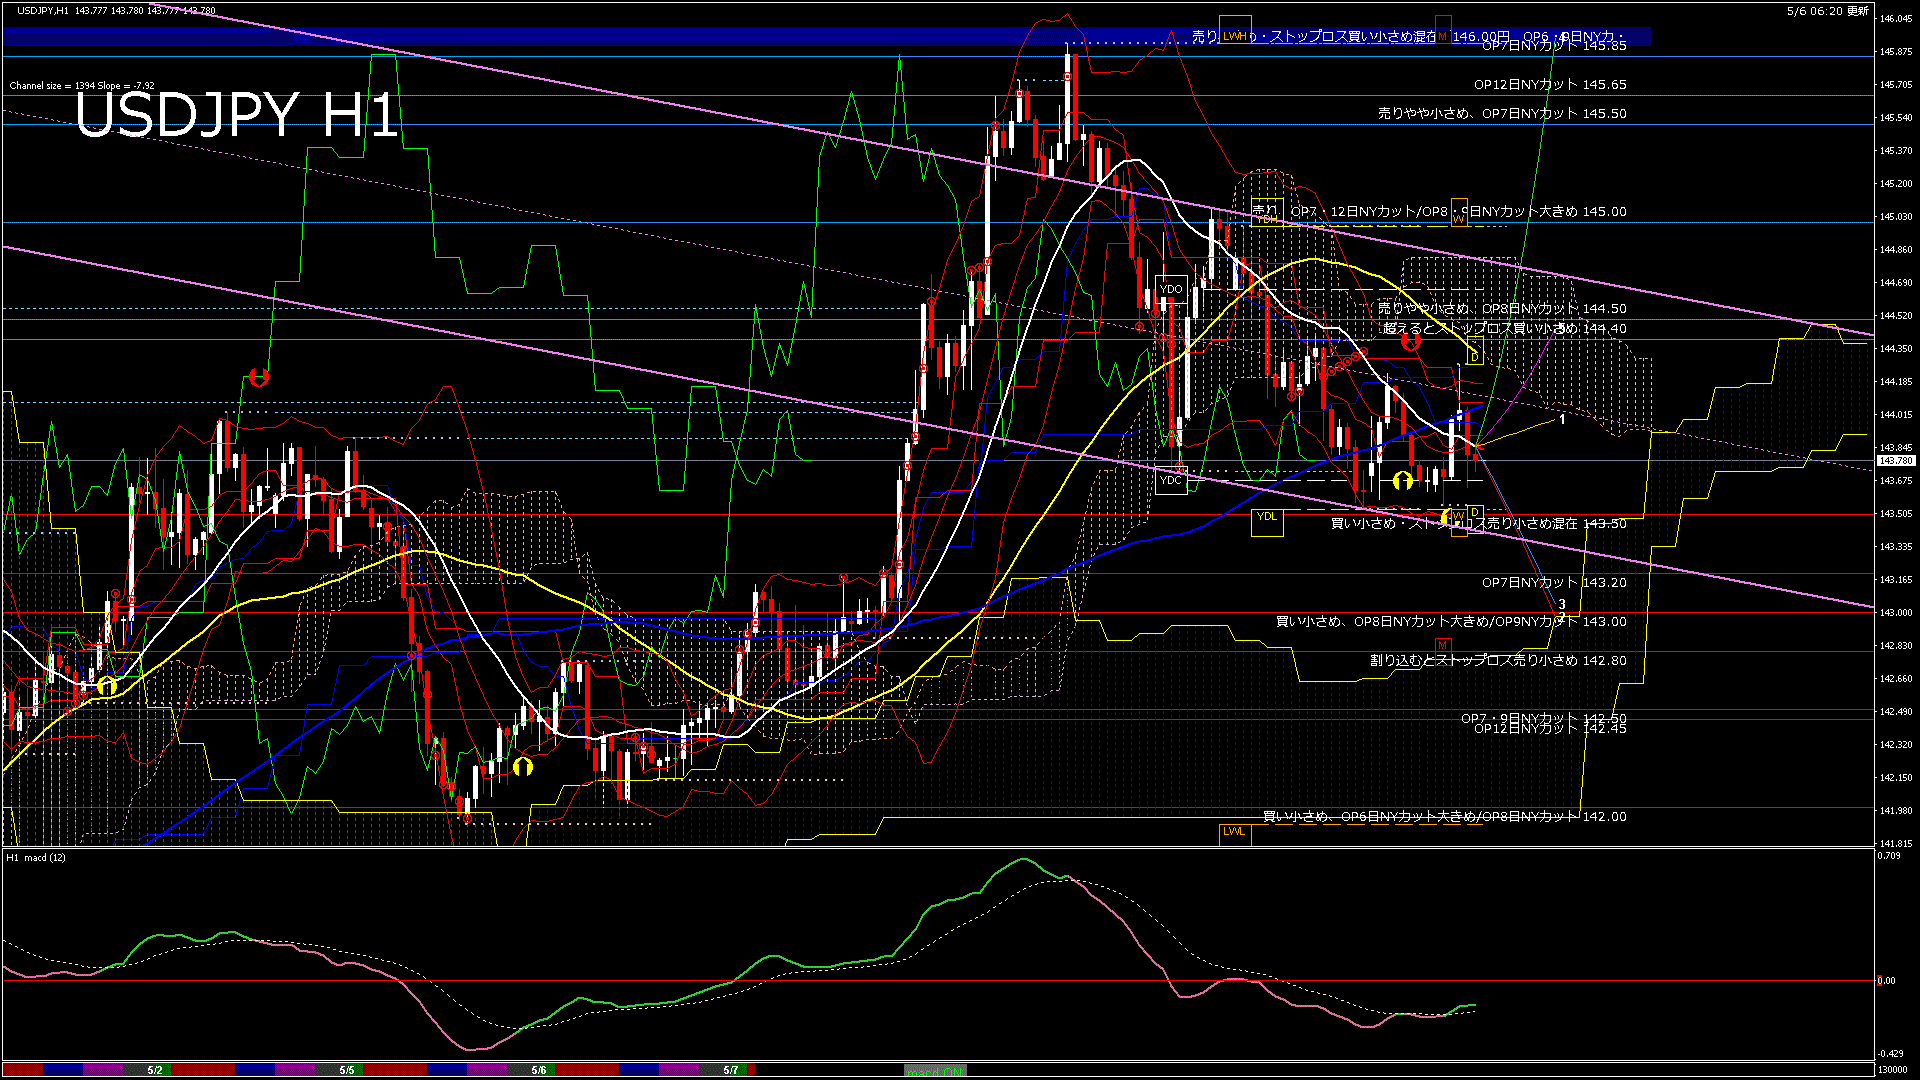This screenshot has width=1920, height=1080.
Task: Click the LWL label near chart bottom
Action: click(x=1234, y=832)
